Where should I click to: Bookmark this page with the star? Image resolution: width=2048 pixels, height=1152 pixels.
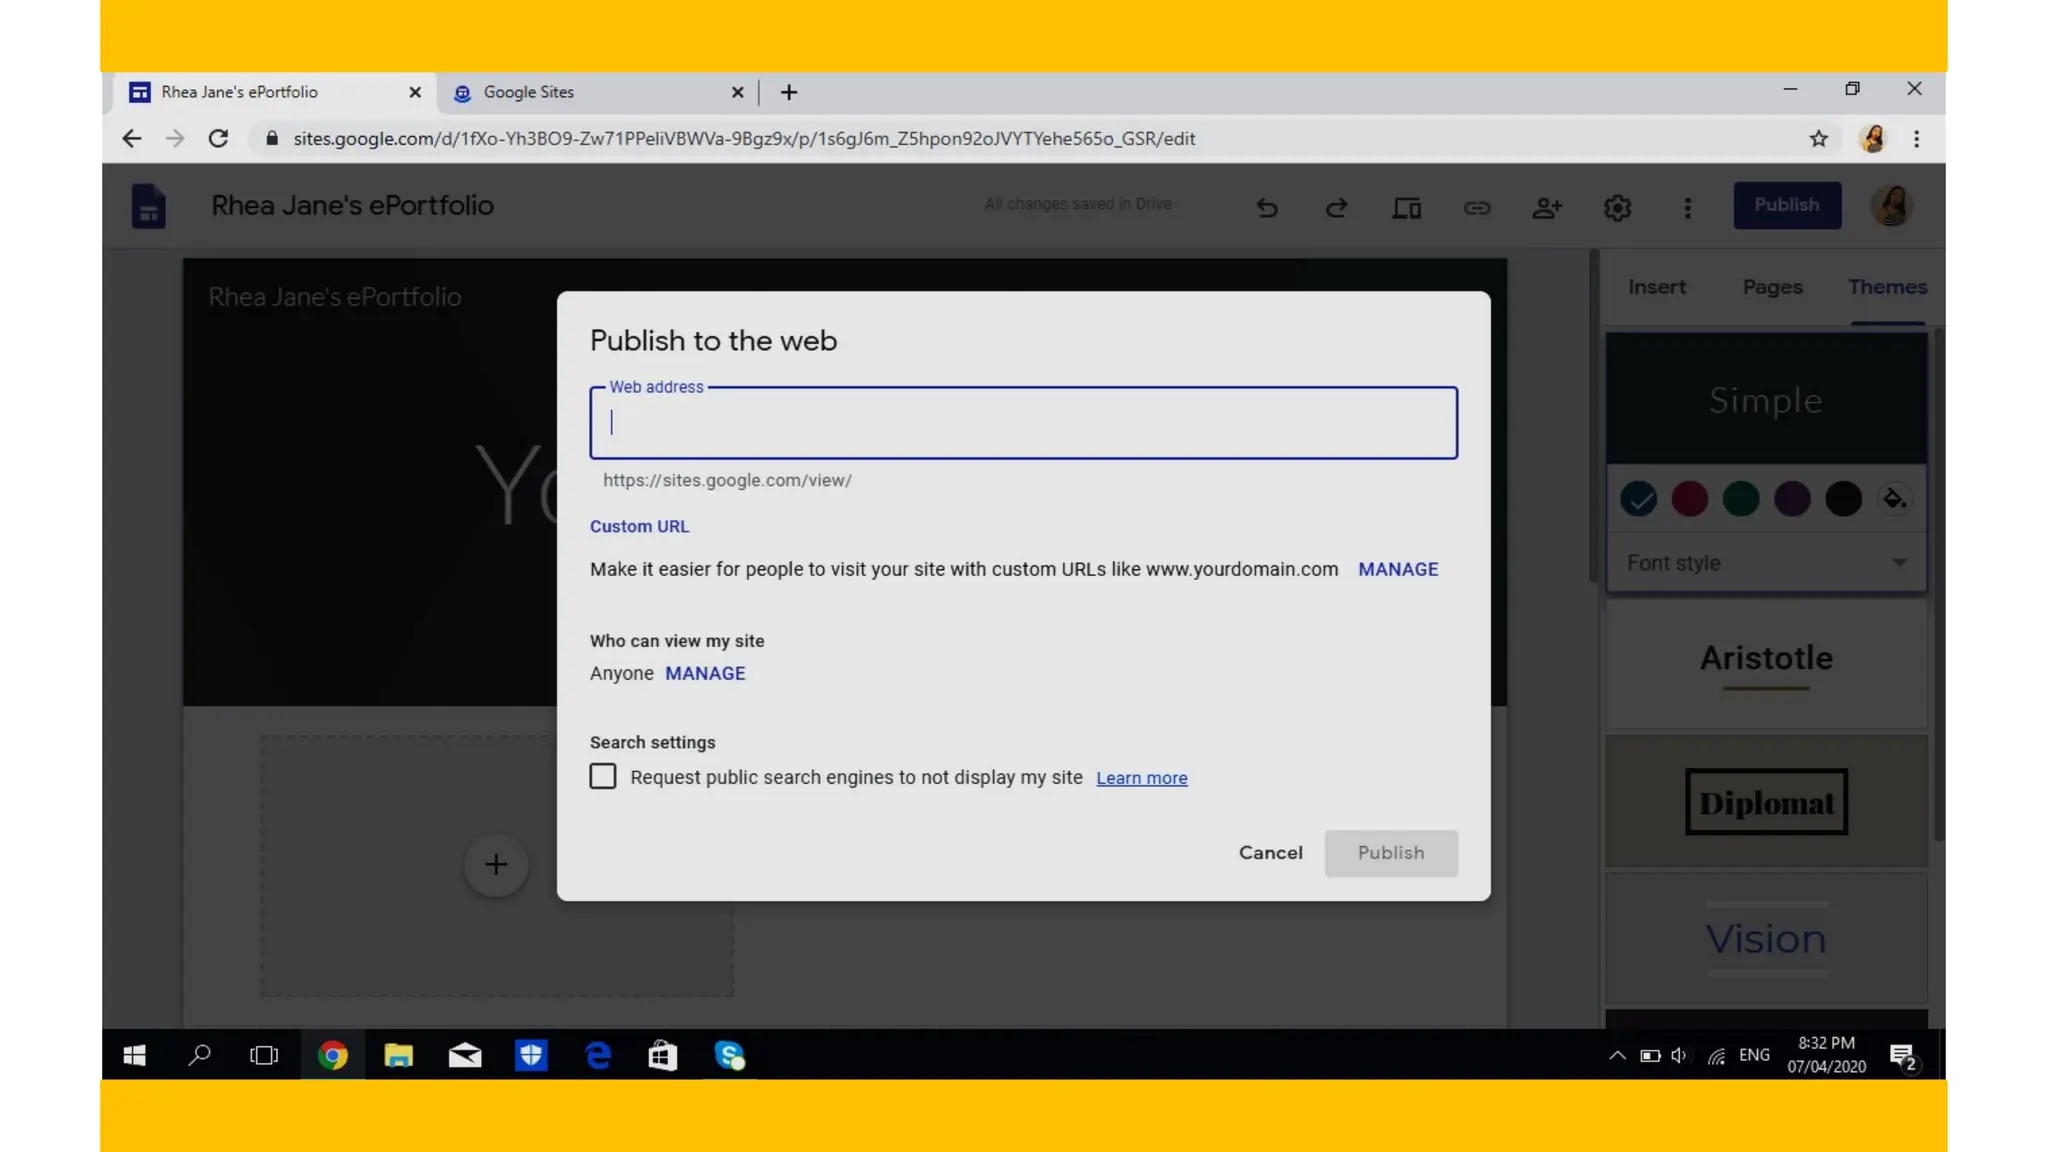click(x=1818, y=139)
